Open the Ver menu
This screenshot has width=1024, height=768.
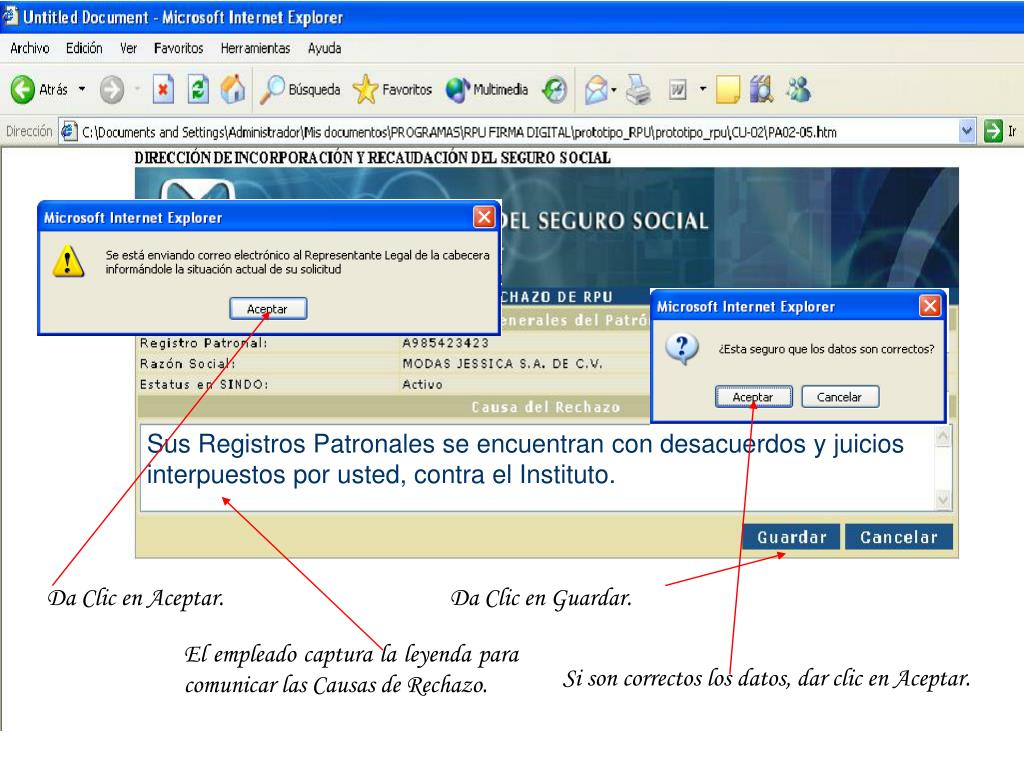[129, 48]
